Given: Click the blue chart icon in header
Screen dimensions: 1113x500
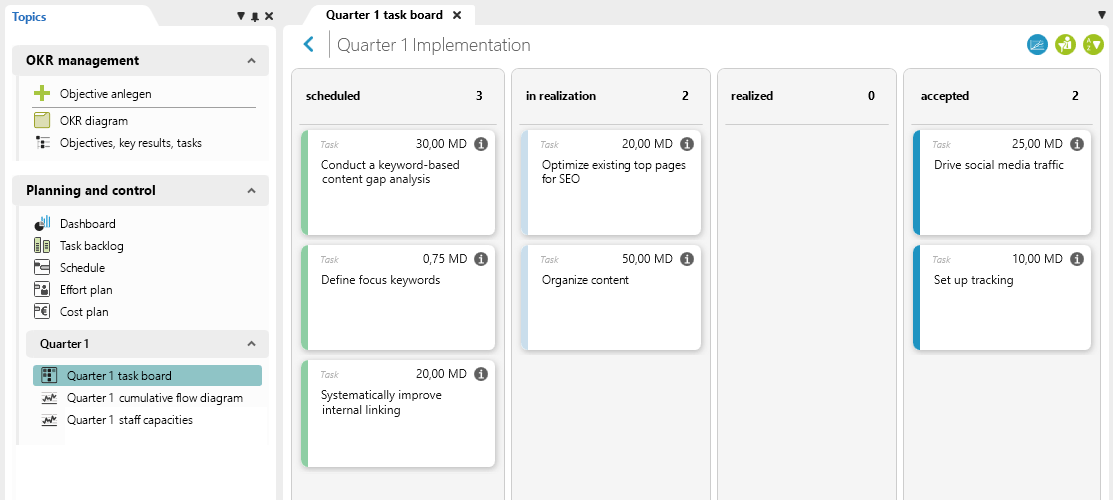Looking at the screenshot, I should pyautogui.click(x=1037, y=45).
